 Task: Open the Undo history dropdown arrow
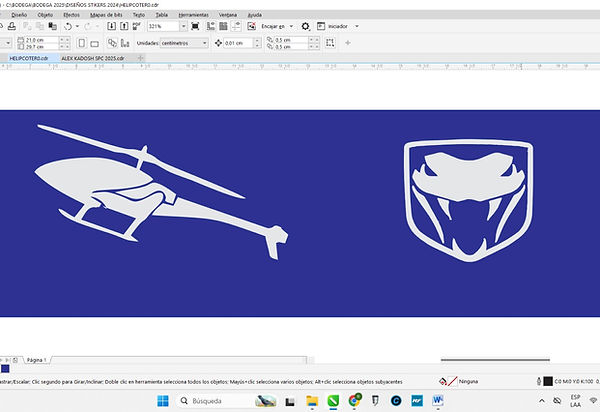click(x=77, y=26)
